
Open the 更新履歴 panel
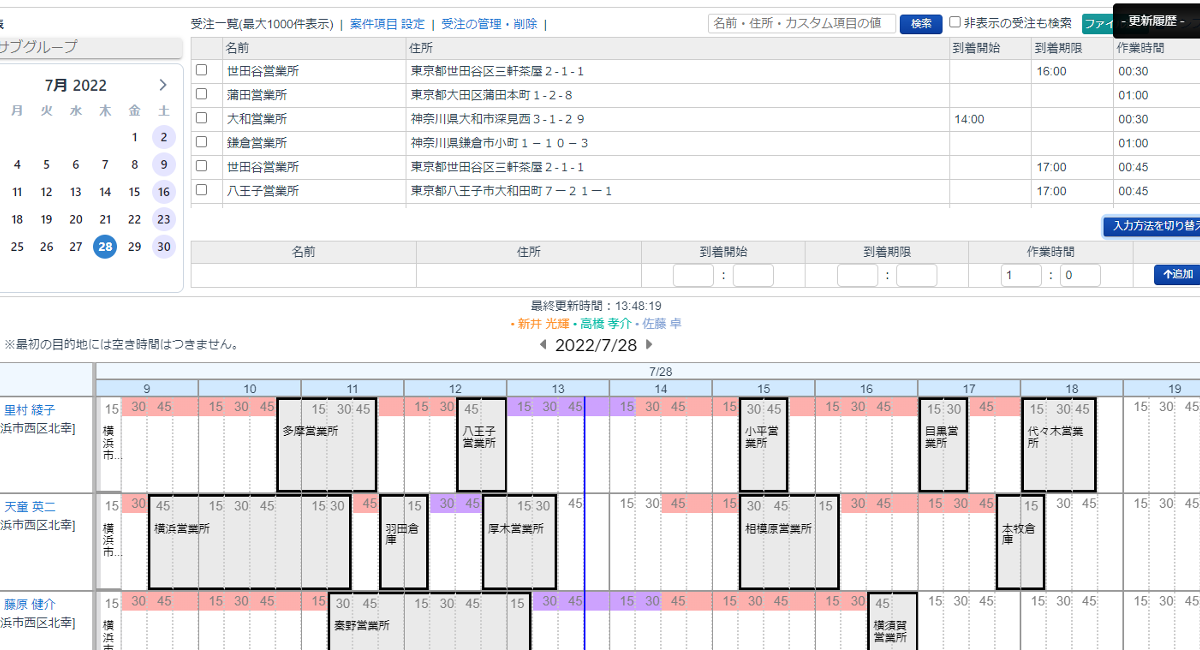[1156, 21]
